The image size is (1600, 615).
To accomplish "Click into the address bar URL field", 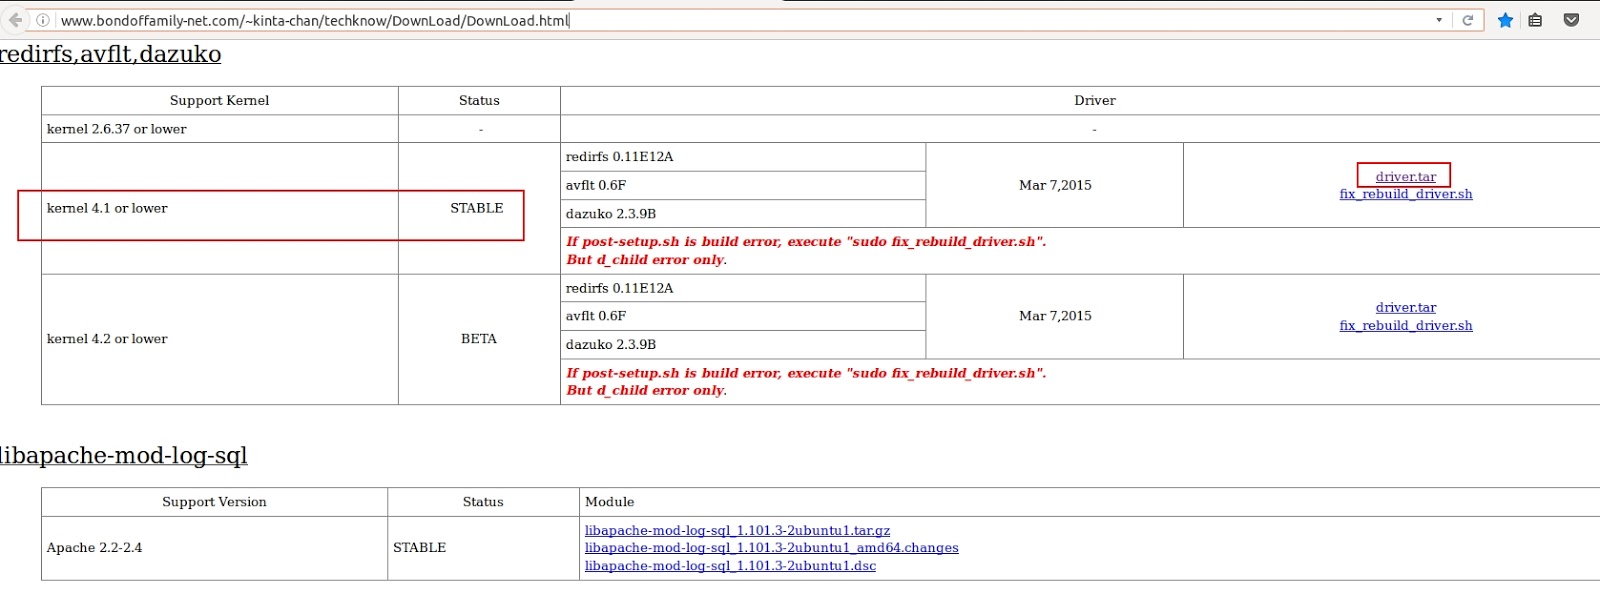I will point(740,20).
